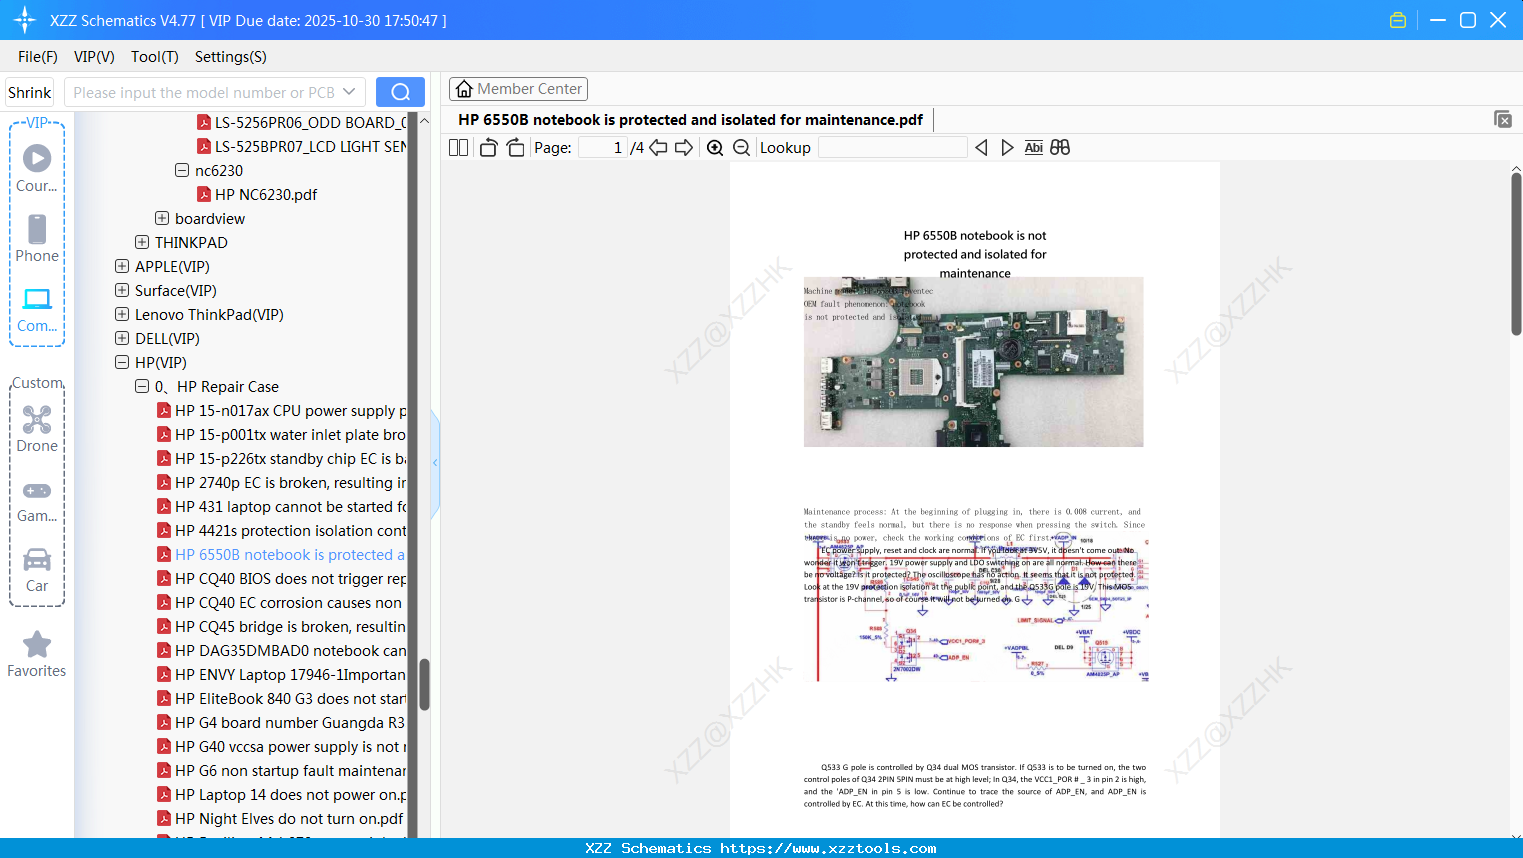Rotate the PDF counterclockwise

pos(488,148)
